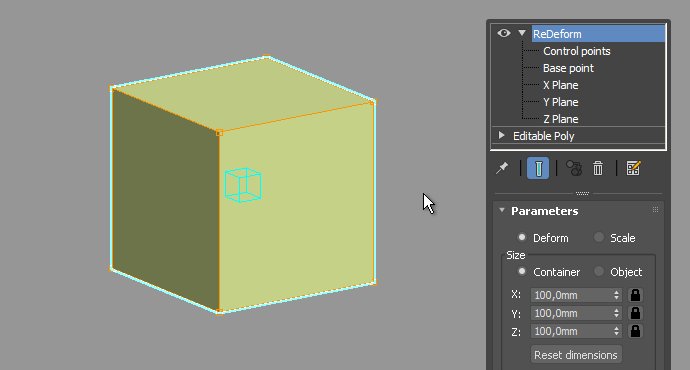The image size is (690, 370).
Task: Expand the Editable Poly entry
Action: pyautogui.click(x=501, y=136)
